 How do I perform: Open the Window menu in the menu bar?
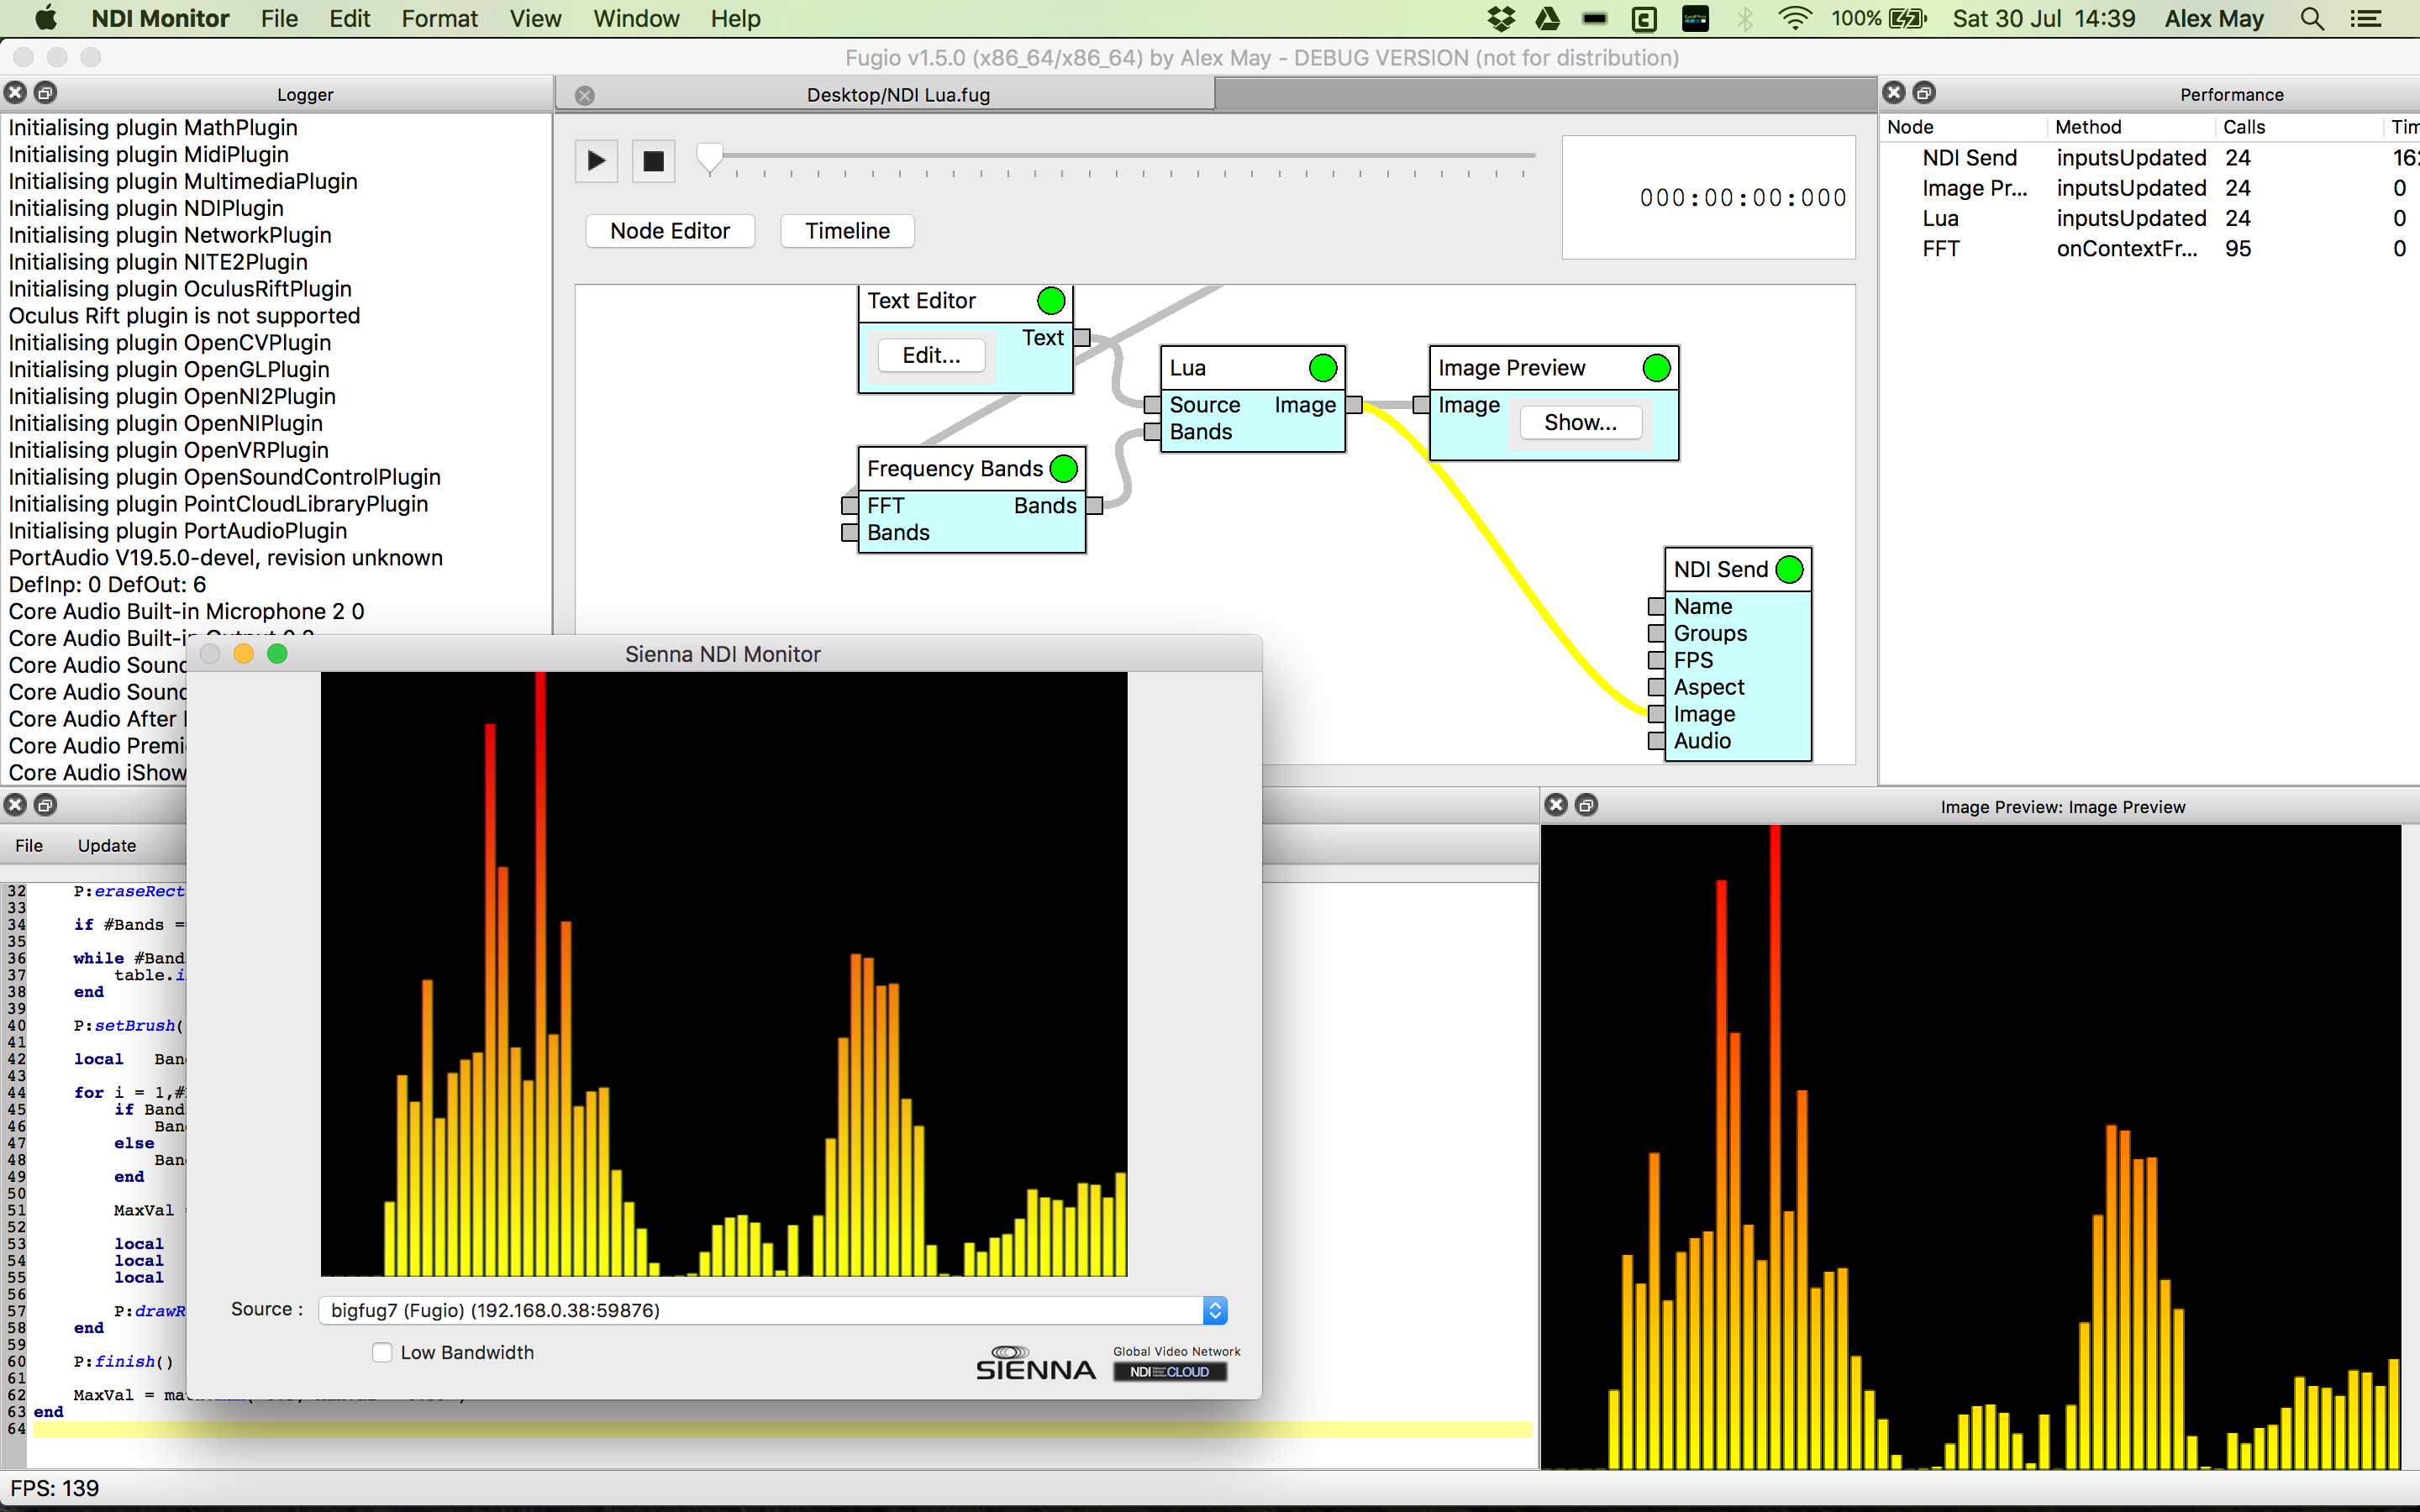click(636, 18)
